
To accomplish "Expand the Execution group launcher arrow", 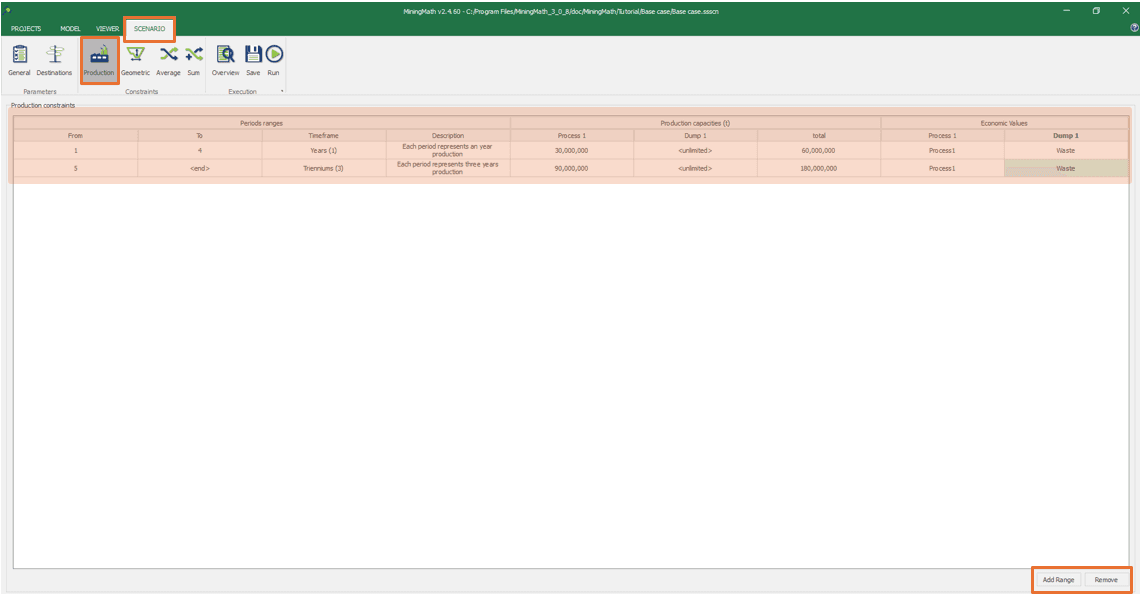I will click(282, 92).
